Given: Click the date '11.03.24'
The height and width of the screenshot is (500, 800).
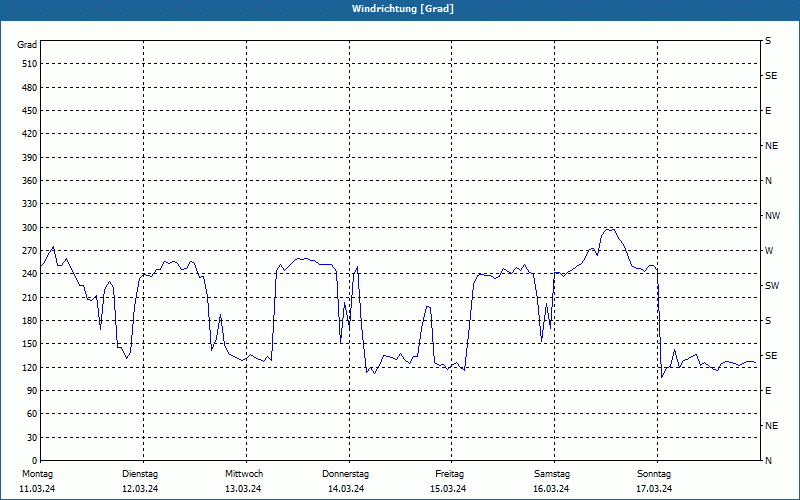Looking at the screenshot, I should coord(37,489).
